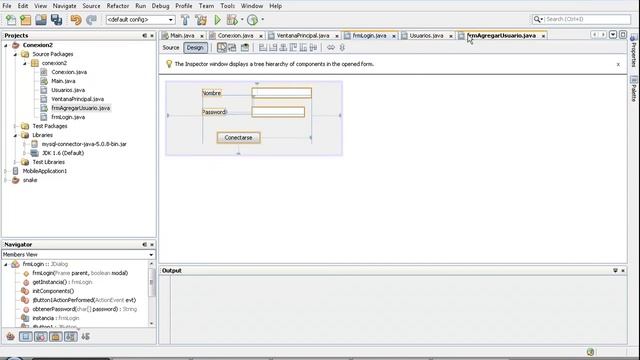
Task: Switch editor to Design view
Action: coord(195,48)
